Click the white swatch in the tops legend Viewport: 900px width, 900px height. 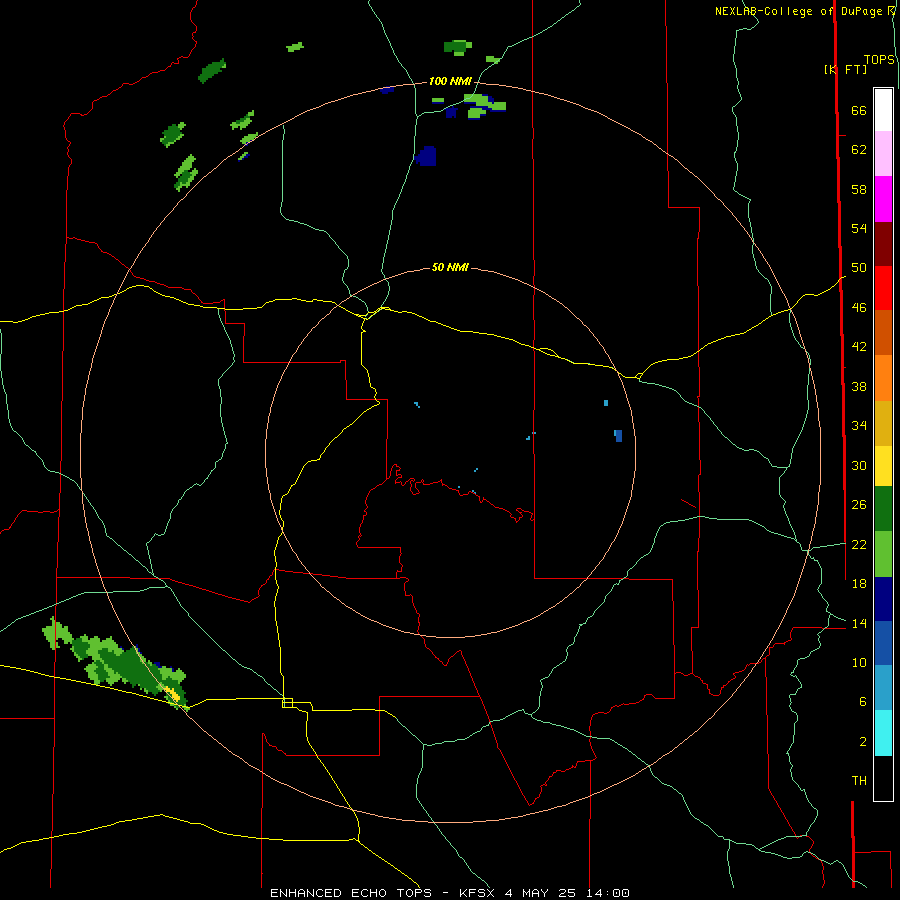pyautogui.click(x=883, y=110)
